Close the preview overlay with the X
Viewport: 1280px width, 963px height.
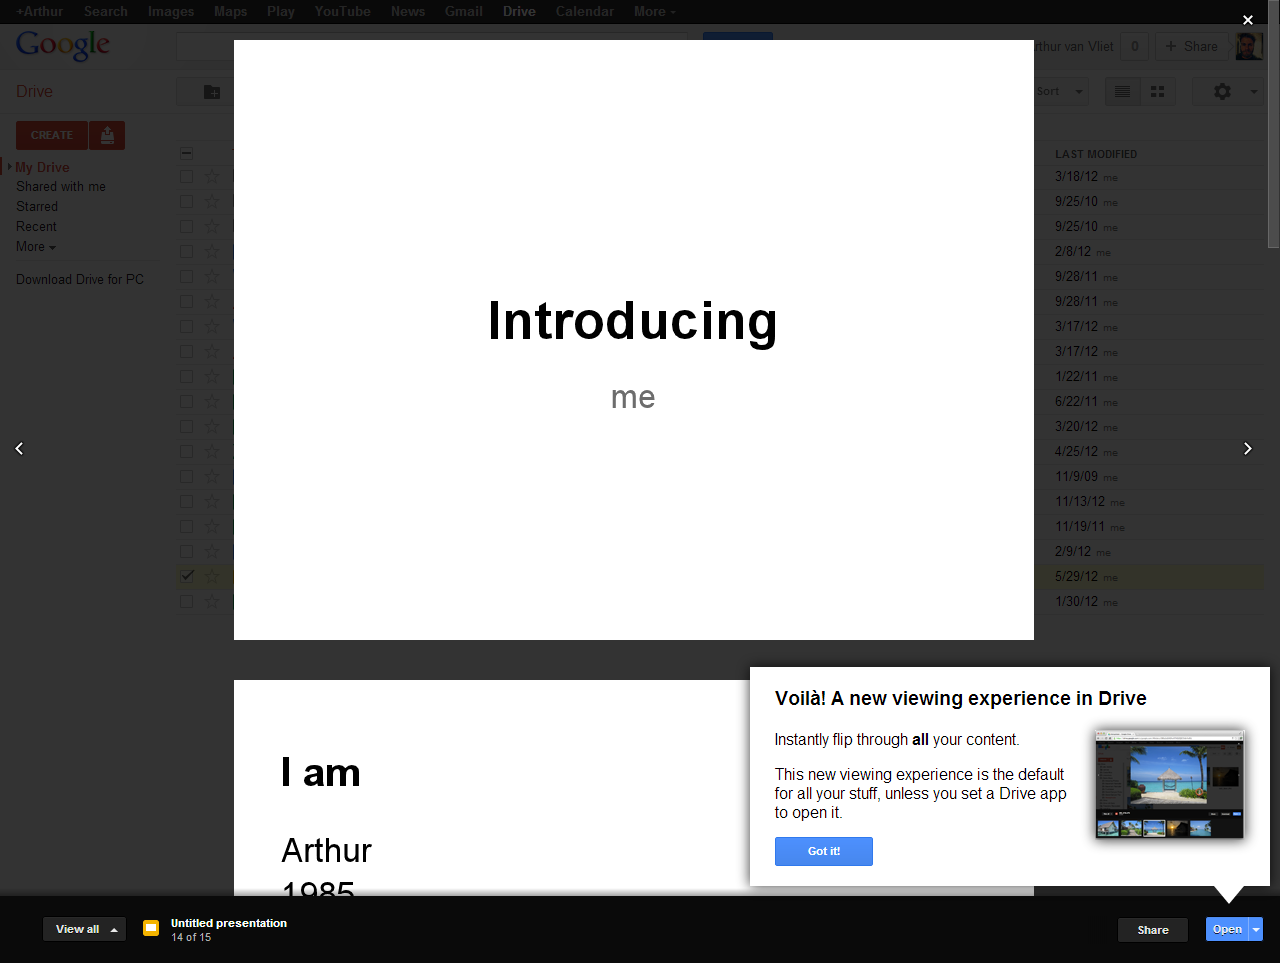click(x=1248, y=20)
